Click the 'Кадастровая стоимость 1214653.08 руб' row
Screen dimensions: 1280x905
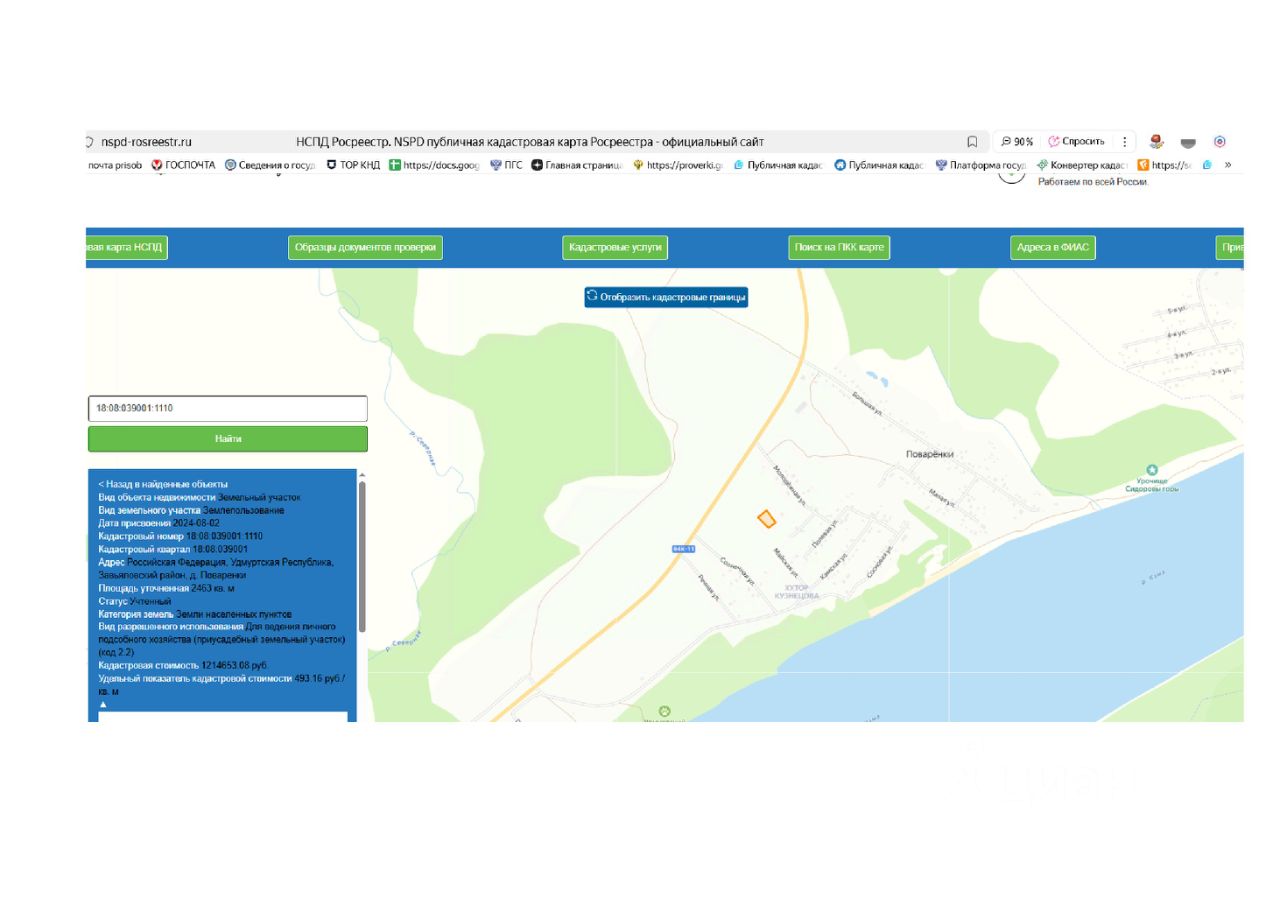[x=183, y=665]
